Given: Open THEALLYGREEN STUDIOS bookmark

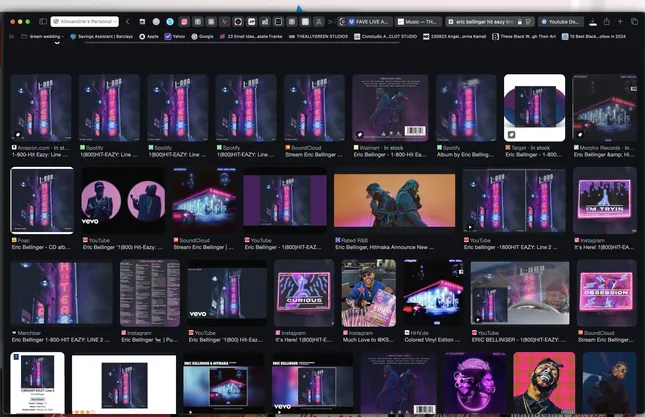Looking at the screenshot, I should click(318, 36).
